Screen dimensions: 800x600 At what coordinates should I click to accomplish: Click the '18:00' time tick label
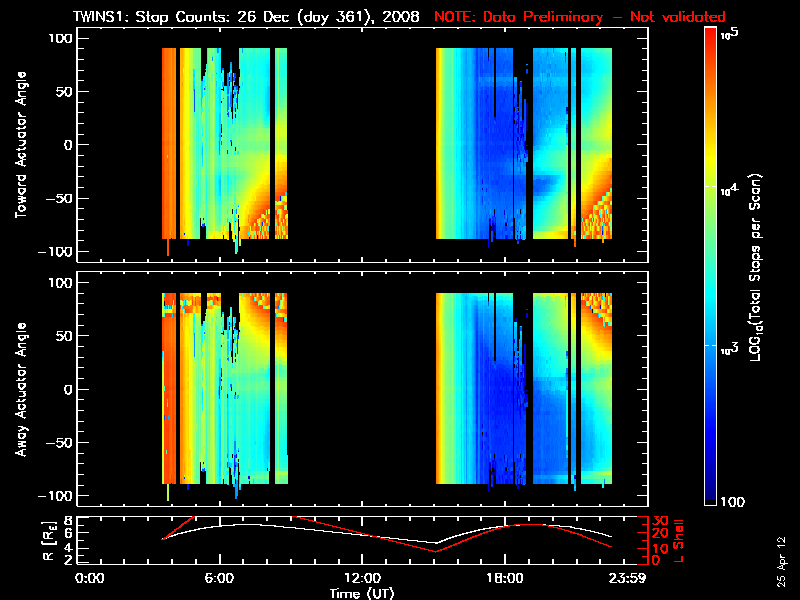click(x=505, y=579)
